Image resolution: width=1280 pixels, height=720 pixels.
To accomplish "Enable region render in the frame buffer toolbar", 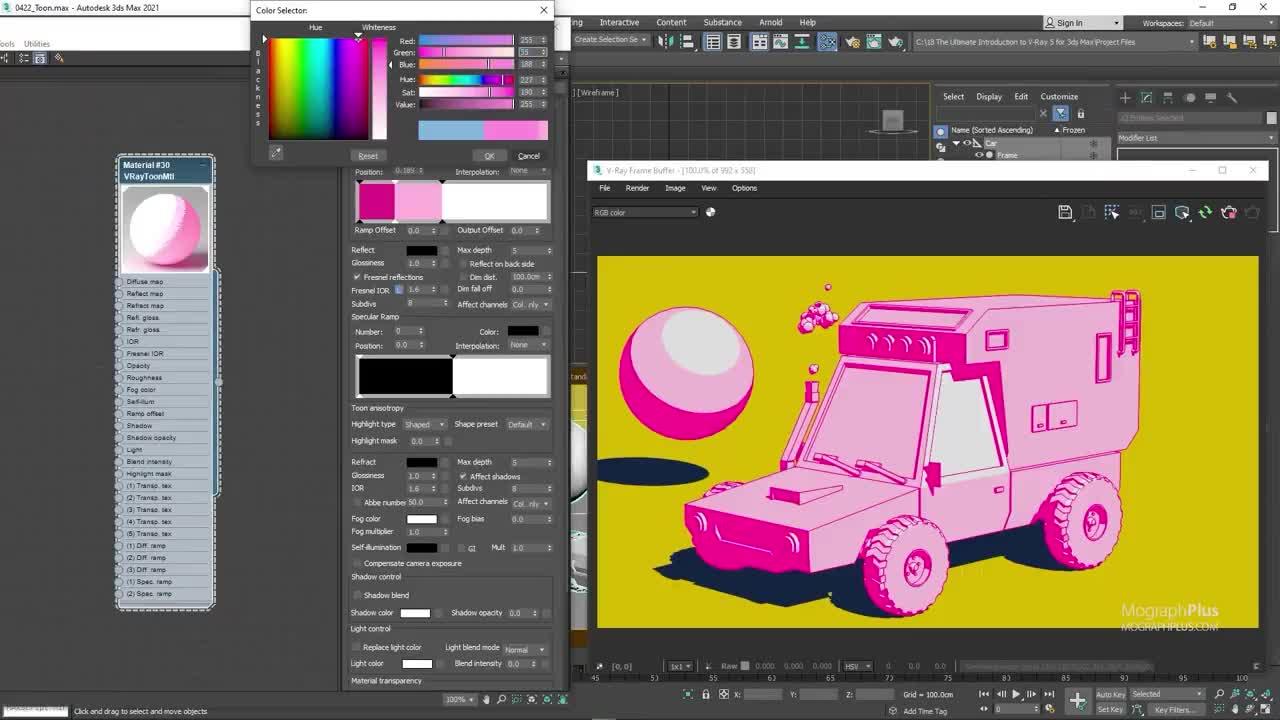I will [1112, 212].
